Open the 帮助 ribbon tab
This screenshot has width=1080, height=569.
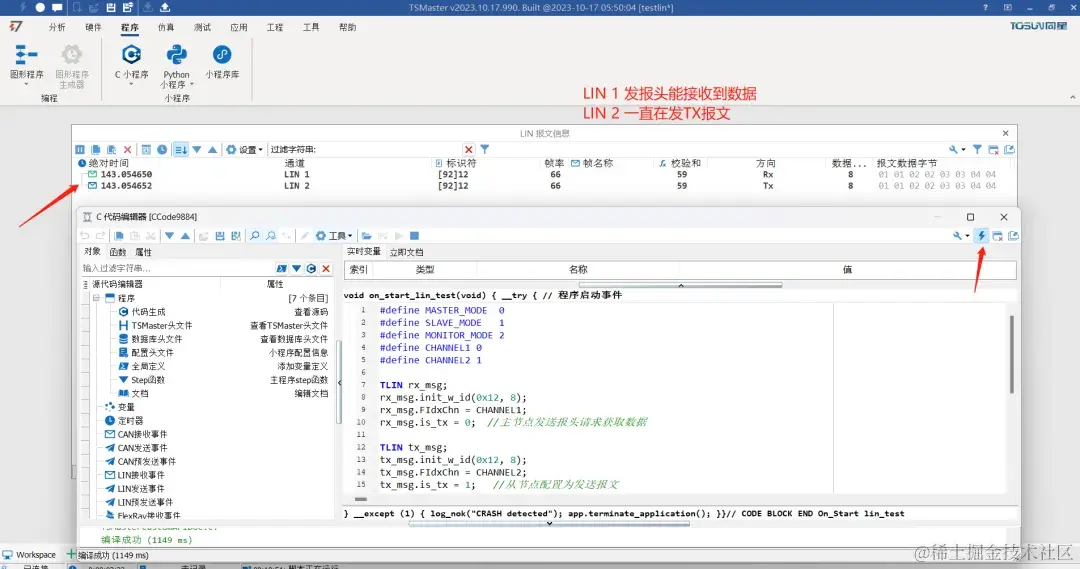point(348,28)
